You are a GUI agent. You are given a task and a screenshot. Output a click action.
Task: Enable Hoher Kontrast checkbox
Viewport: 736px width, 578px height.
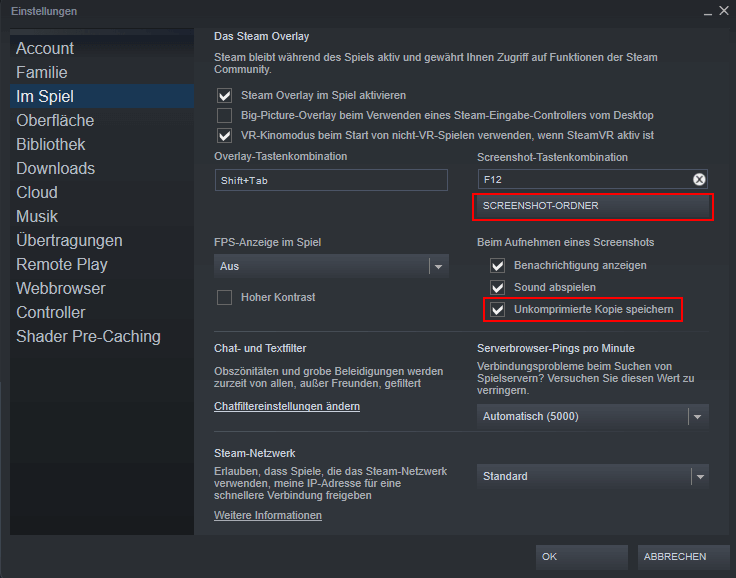224,297
